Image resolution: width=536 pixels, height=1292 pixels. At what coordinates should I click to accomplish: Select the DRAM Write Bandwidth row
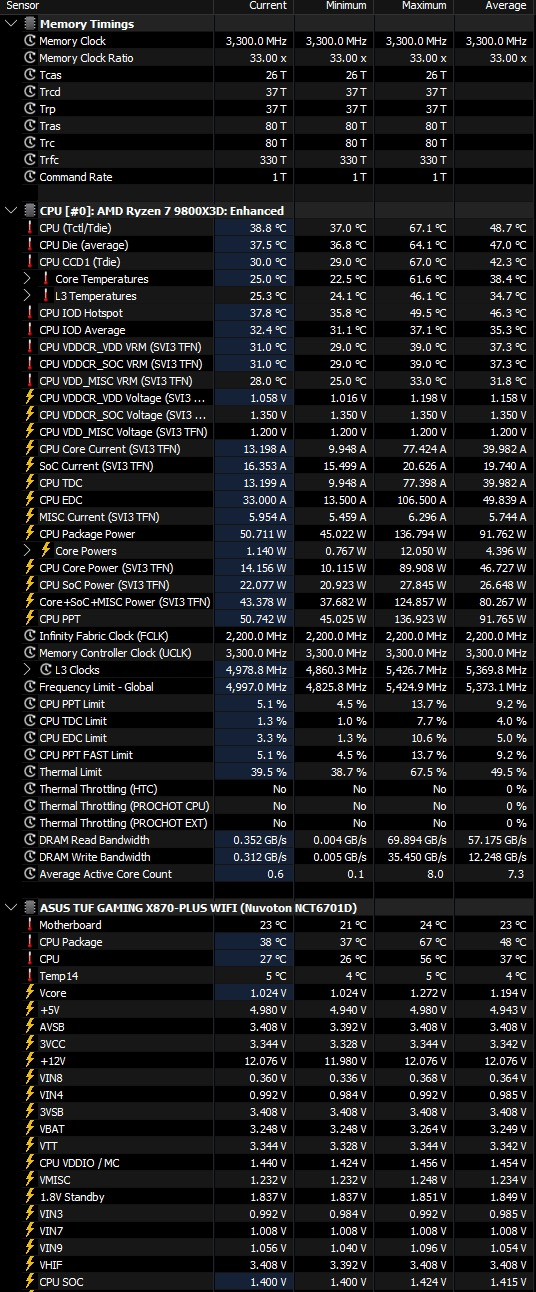click(x=268, y=857)
